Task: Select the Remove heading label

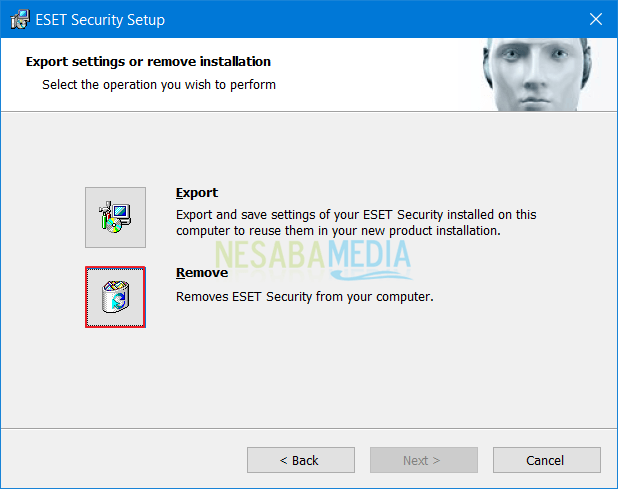Action: [202, 273]
